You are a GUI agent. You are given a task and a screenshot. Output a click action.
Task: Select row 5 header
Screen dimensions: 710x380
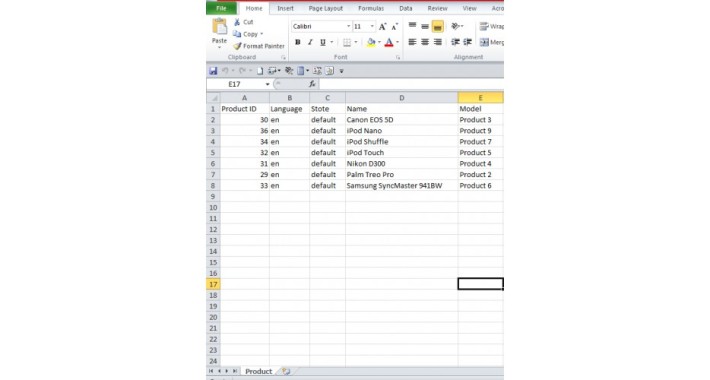(213, 153)
